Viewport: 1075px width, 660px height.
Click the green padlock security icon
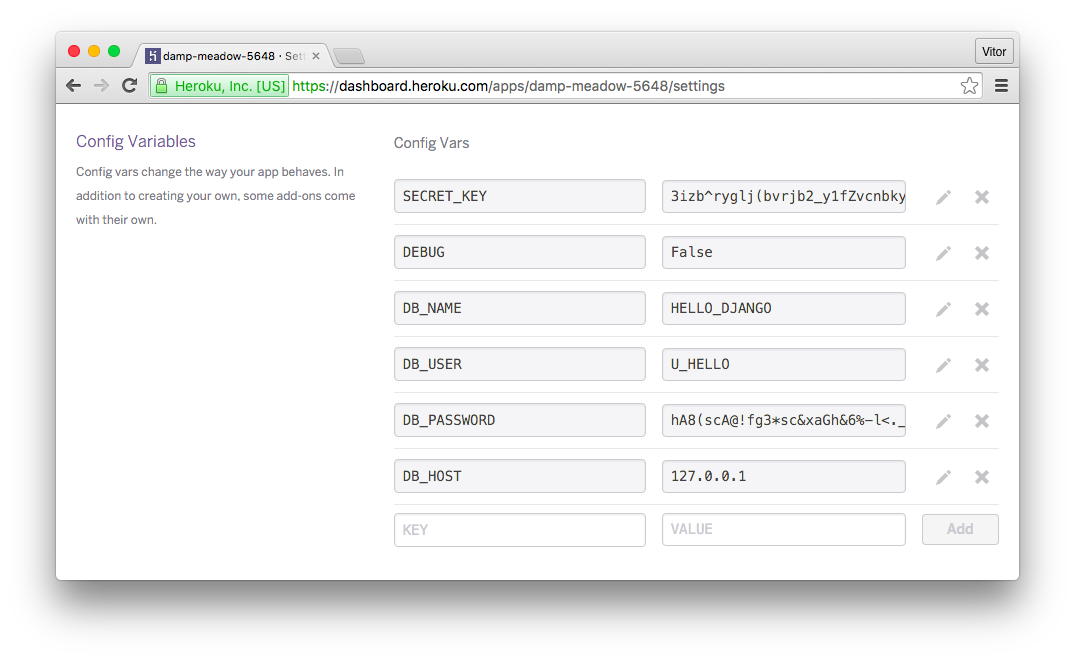click(161, 86)
